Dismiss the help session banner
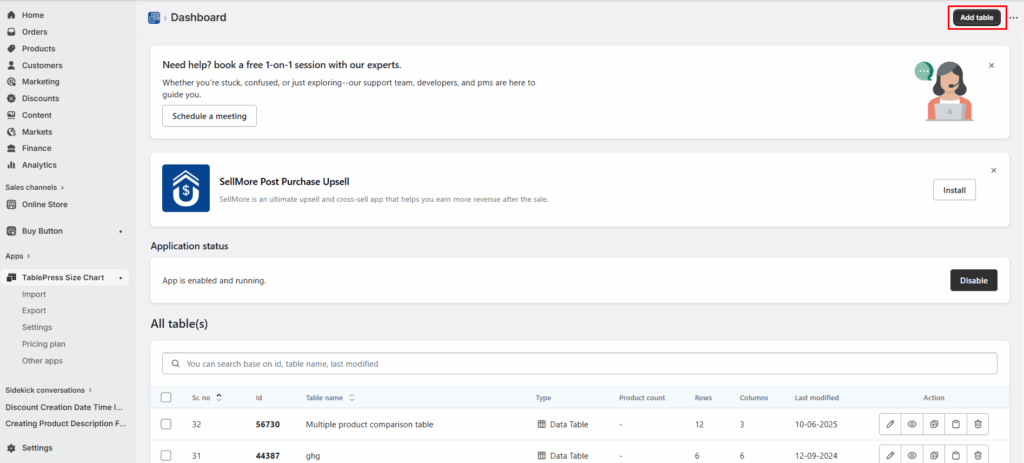Image resolution: width=1024 pixels, height=463 pixels. (991, 65)
